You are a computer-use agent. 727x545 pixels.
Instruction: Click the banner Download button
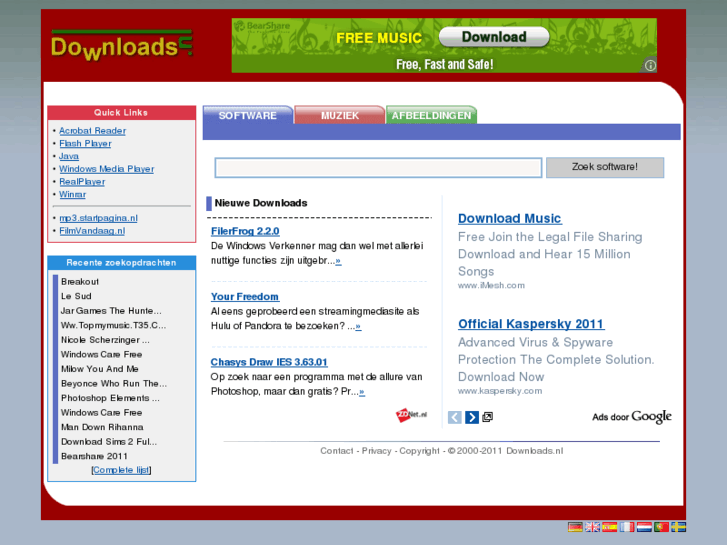(x=494, y=37)
